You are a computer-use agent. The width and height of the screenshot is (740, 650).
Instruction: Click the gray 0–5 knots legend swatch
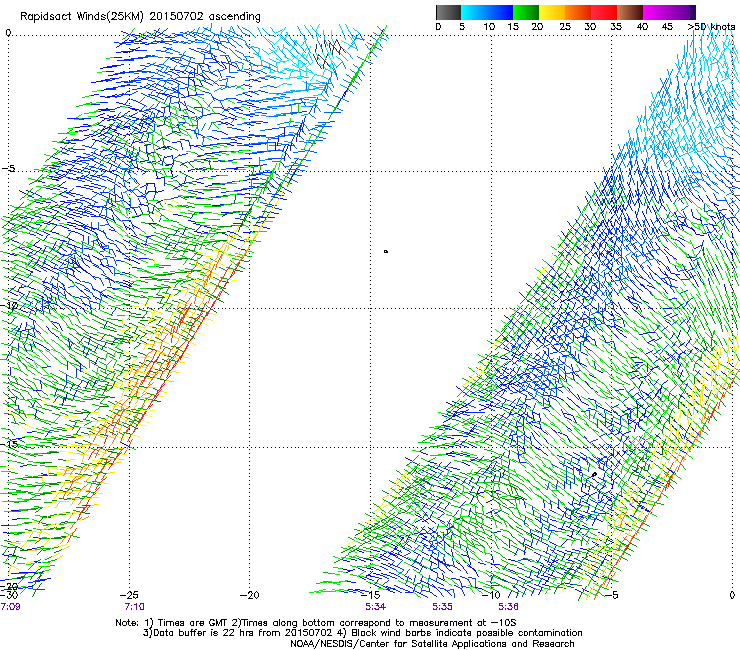448,12
